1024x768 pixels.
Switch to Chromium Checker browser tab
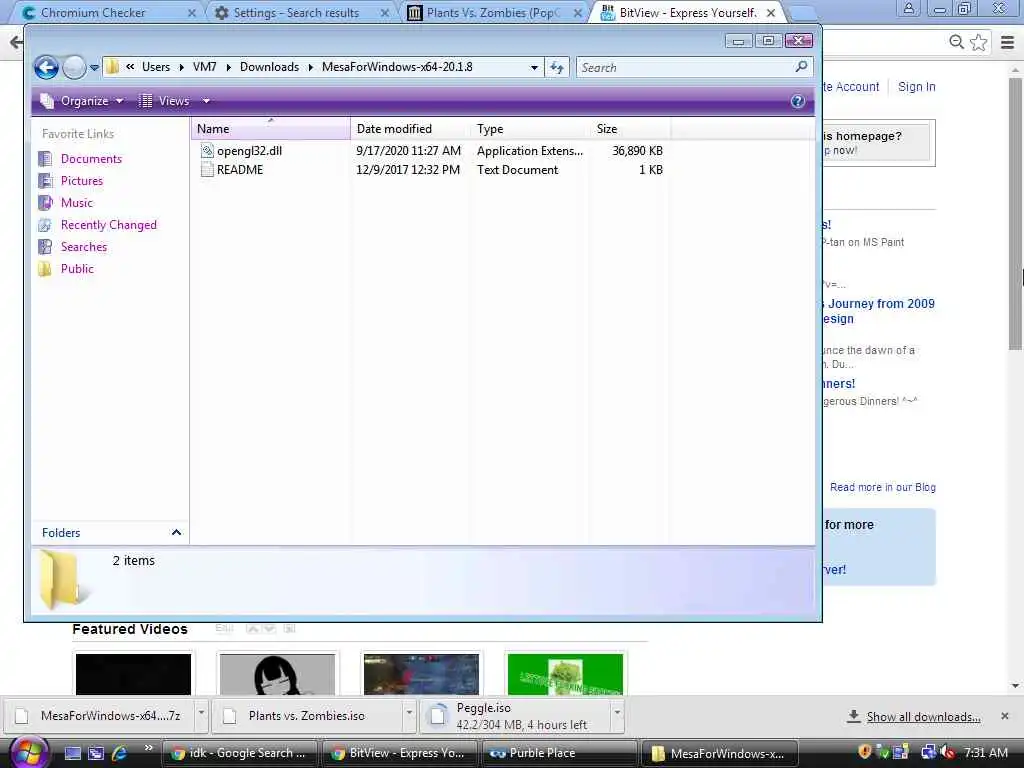[104, 12]
